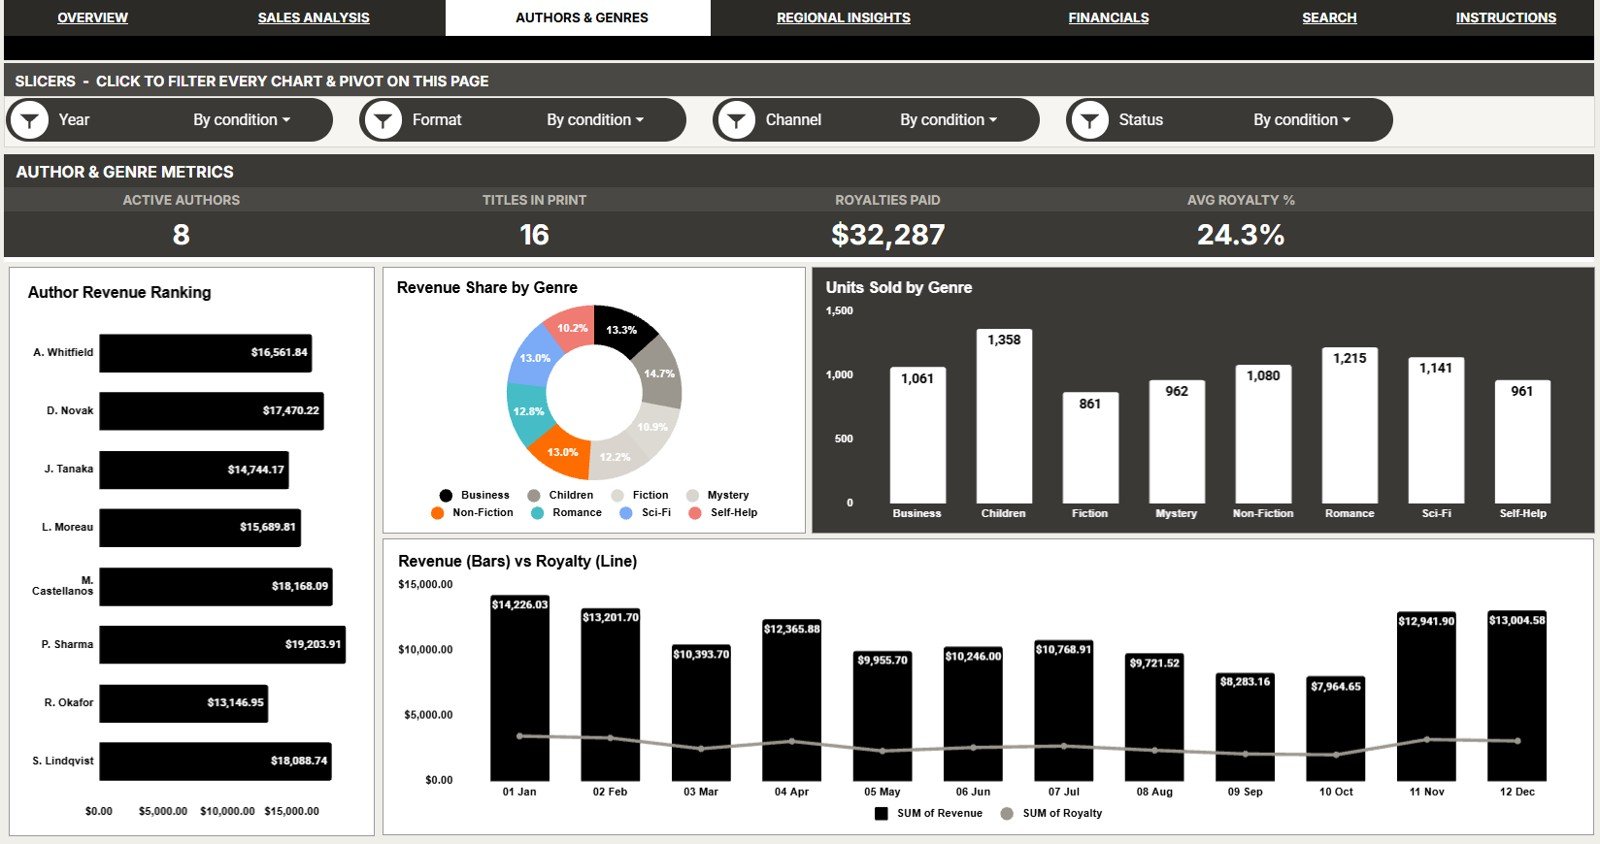Expand the Format By condition dropdown

(595, 120)
